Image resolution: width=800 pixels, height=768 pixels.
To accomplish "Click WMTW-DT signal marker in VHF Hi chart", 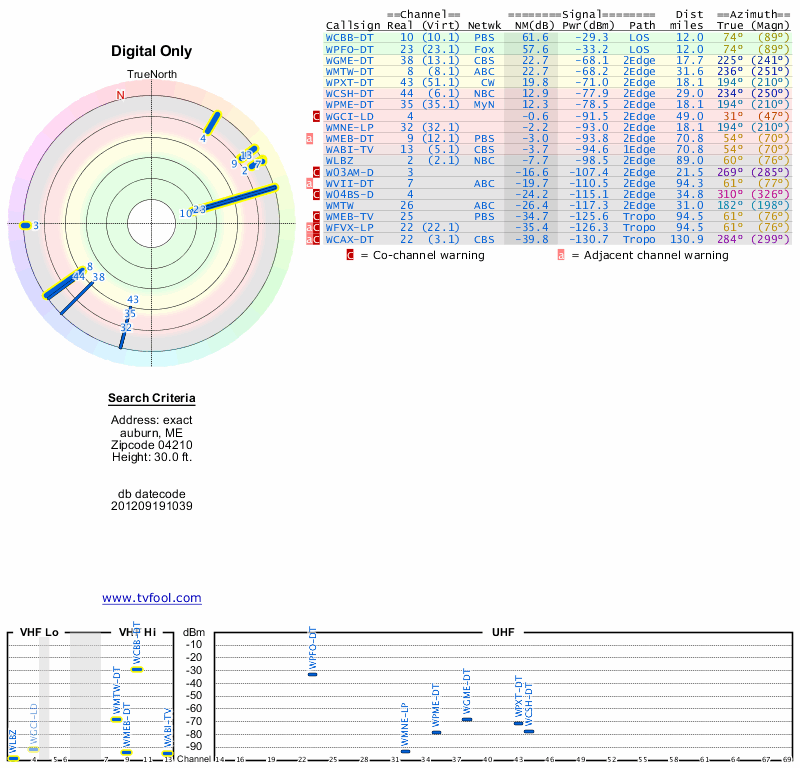I will pyautogui.click(x=117, y=719).
